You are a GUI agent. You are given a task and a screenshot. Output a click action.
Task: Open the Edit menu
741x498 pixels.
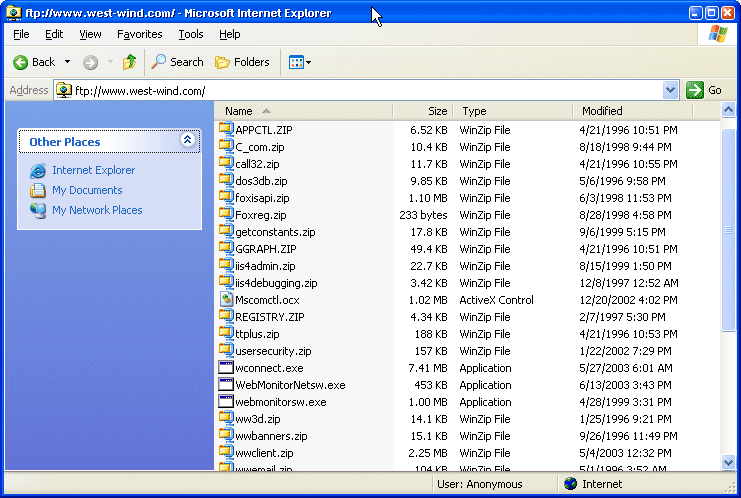tap(54, 34)
